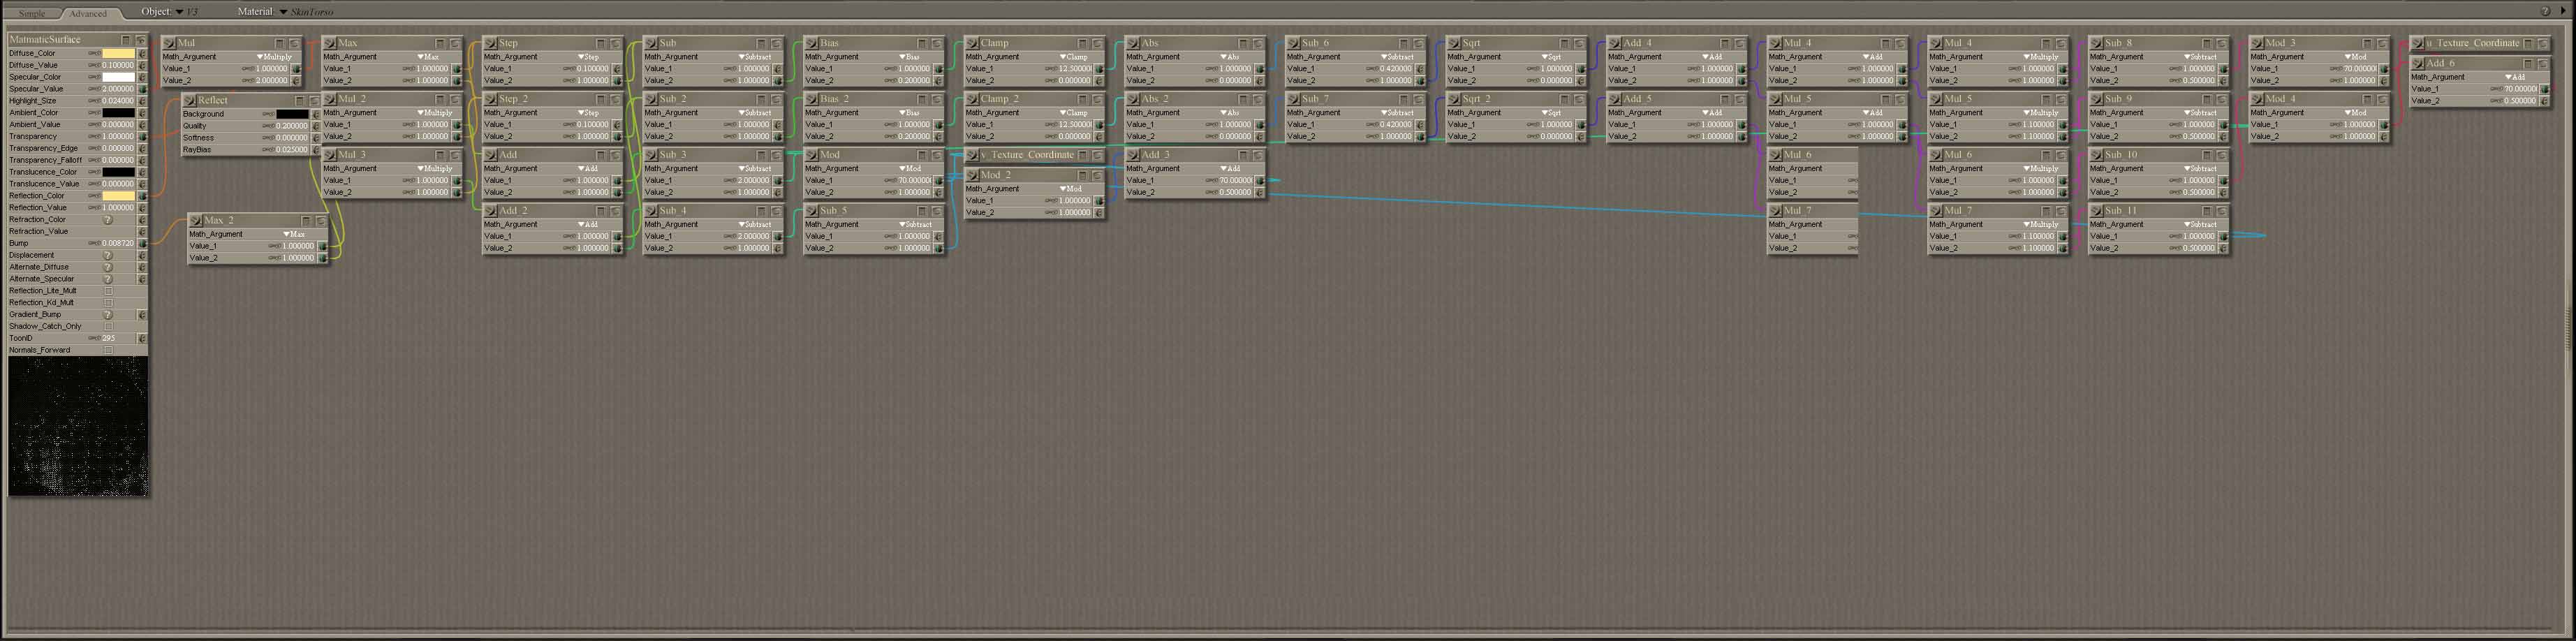
Task: Click the options arrow at top right
Action: point(2562,11)
